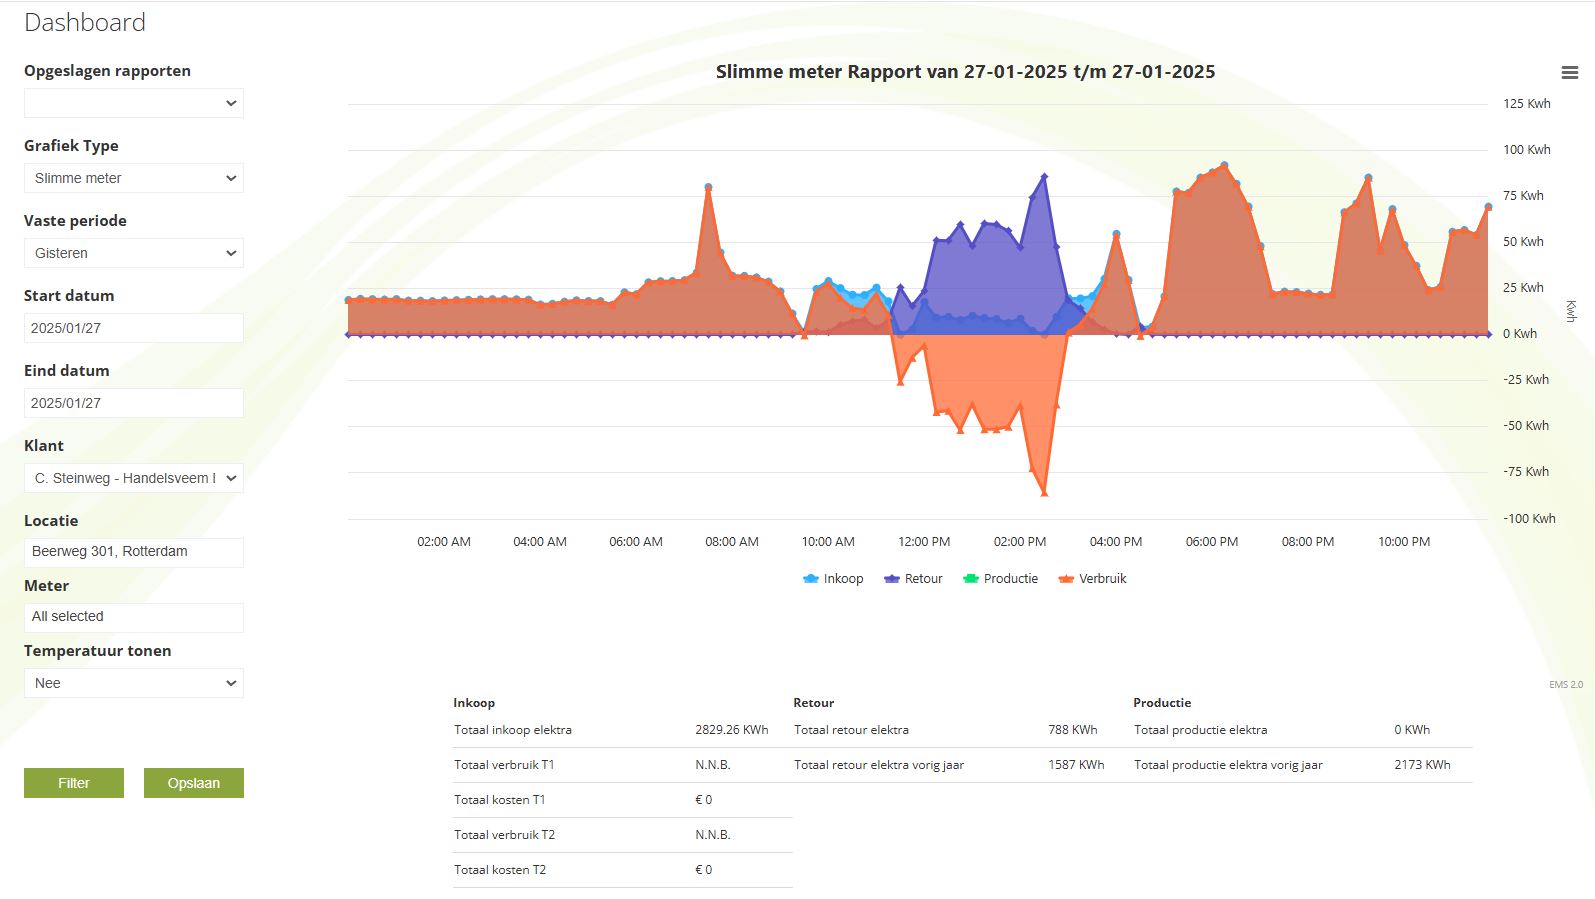
Task: Open the Opgeslagen rapporten dropdown
Action: [134, 103]
